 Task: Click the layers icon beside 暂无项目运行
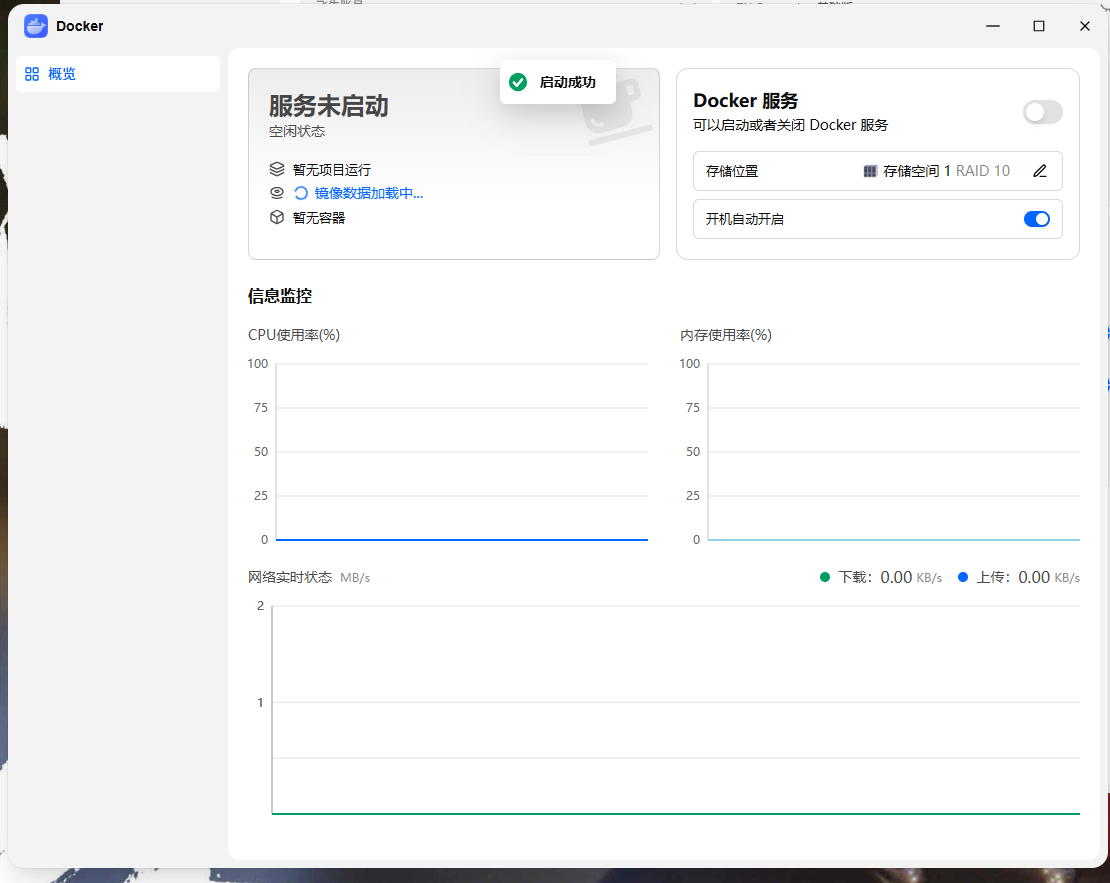(x=277, y=169)
